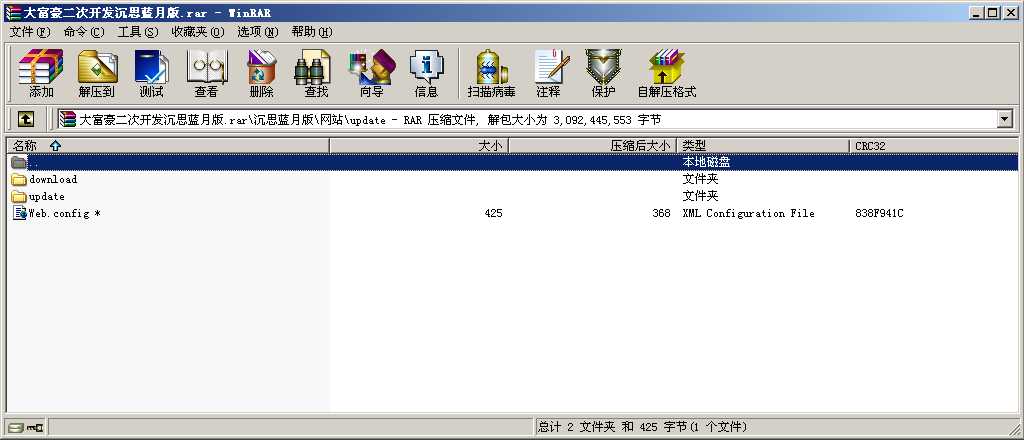
Task: Sort by 名称 column header
Action: 168,146
